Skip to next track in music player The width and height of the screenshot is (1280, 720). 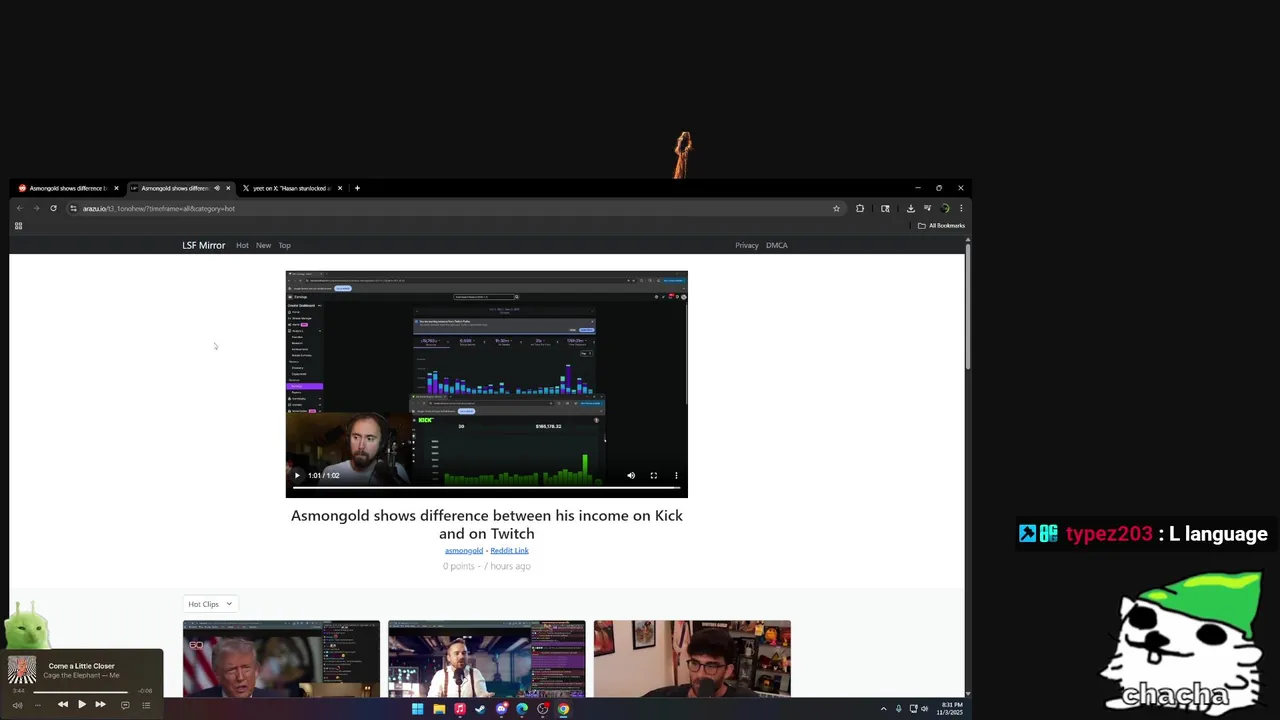[100, 705]
